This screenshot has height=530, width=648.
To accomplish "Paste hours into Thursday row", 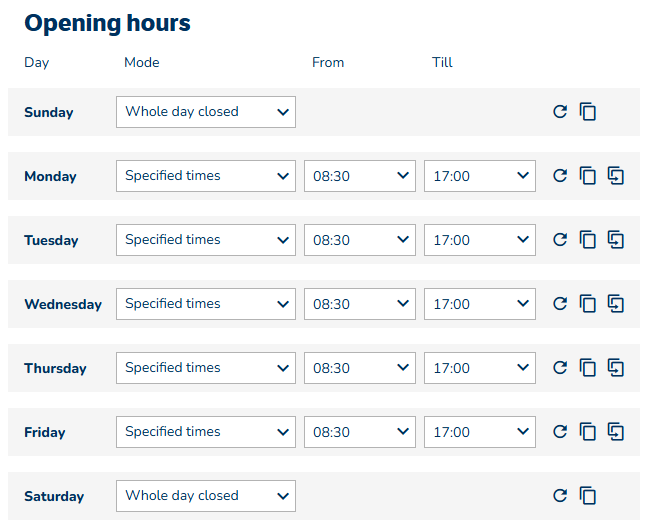I will coord(616,368).
